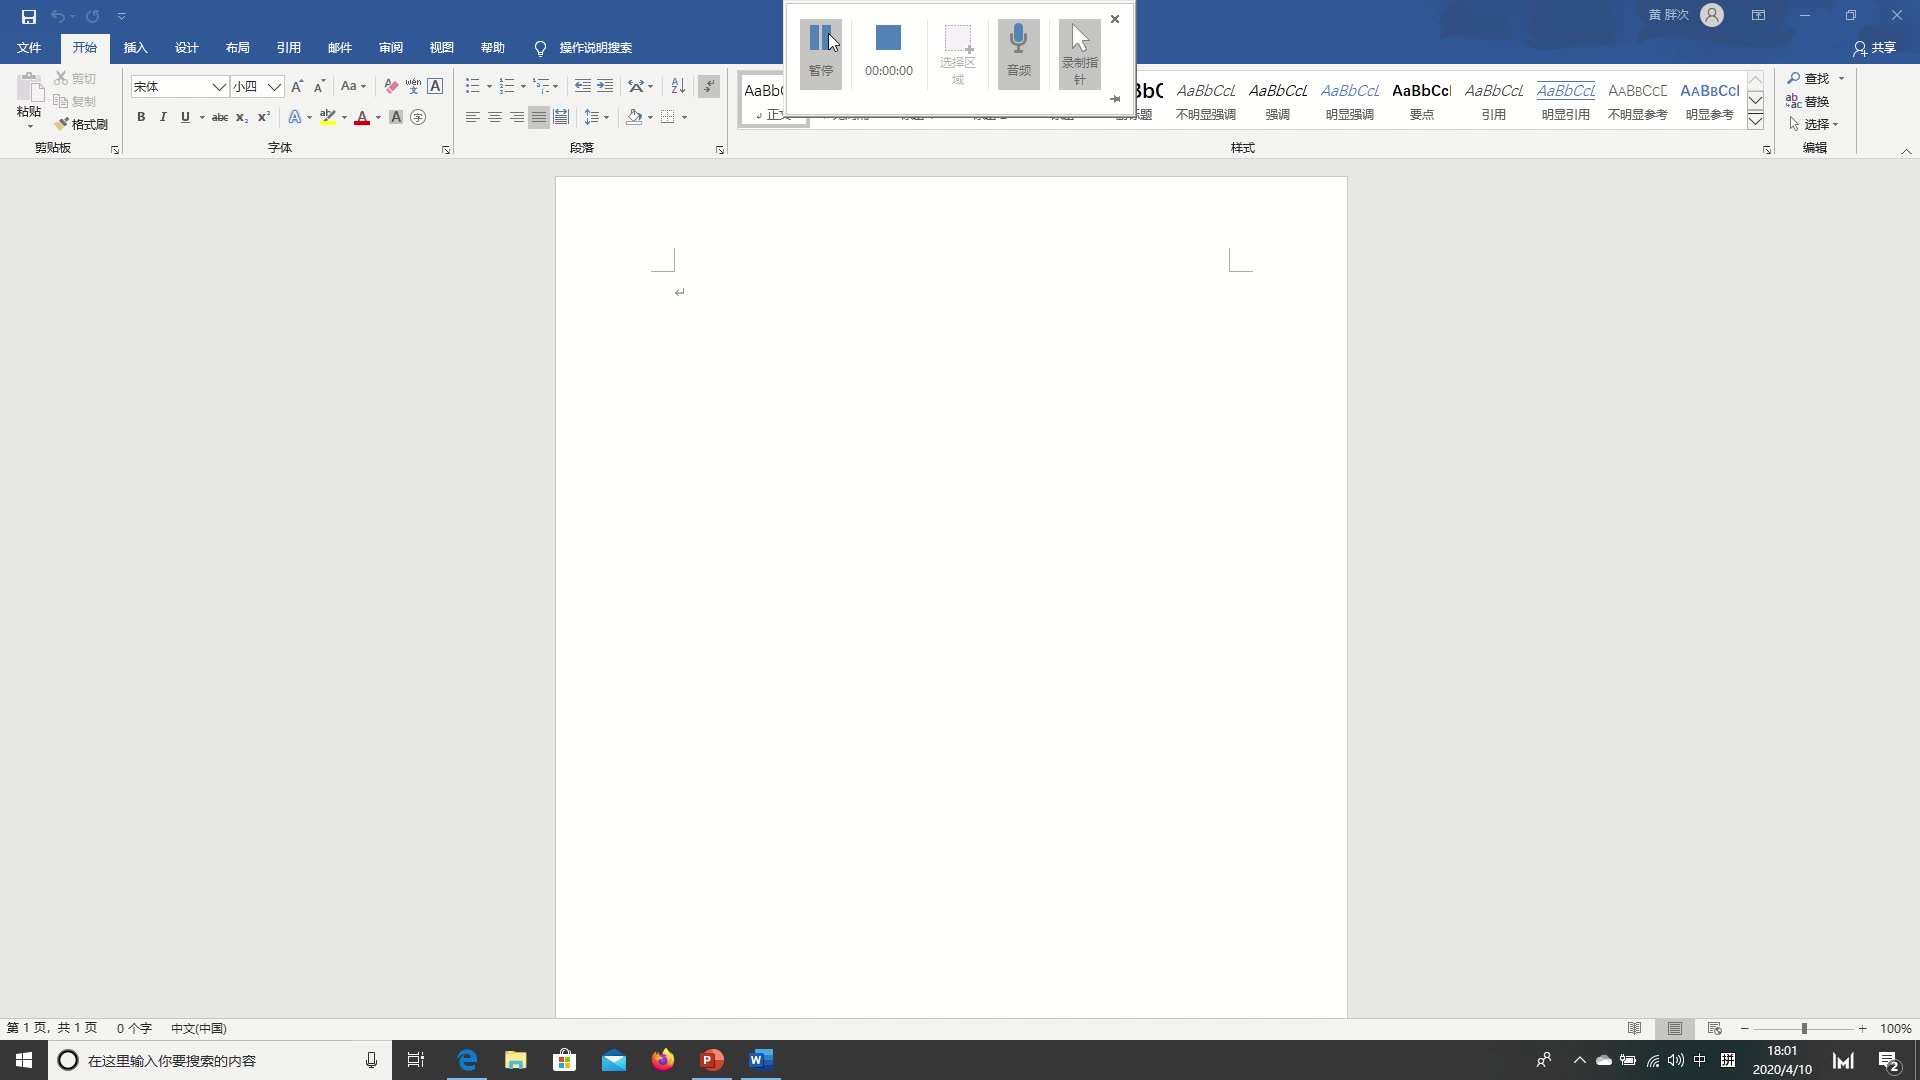
Task: Open the font name dropdown
Action: pos(218,87)
